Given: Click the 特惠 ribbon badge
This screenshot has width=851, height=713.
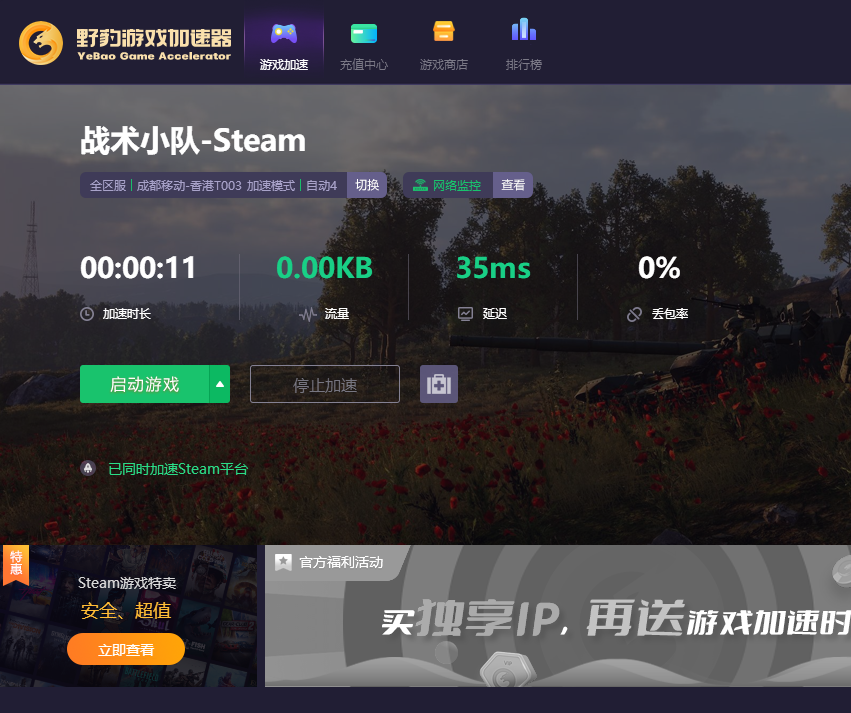Looking at the screenshot, I should pyautogui.click(x=16, y=565).
